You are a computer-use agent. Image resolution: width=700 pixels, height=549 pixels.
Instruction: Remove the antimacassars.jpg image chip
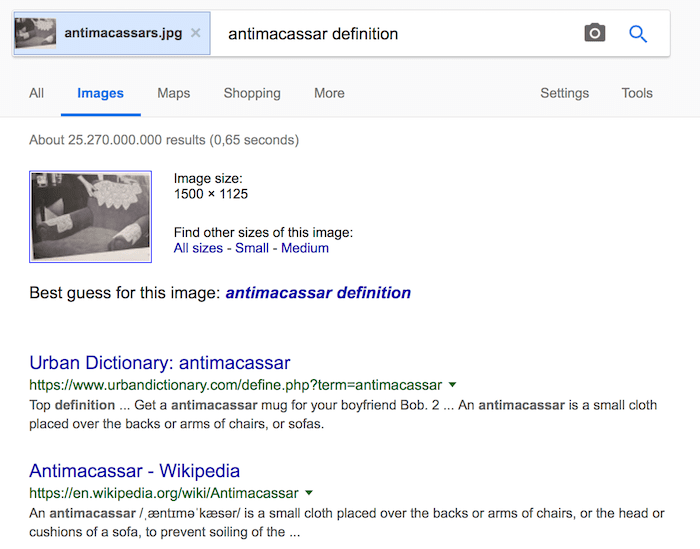pyautogui.click(x=196, y=33)
